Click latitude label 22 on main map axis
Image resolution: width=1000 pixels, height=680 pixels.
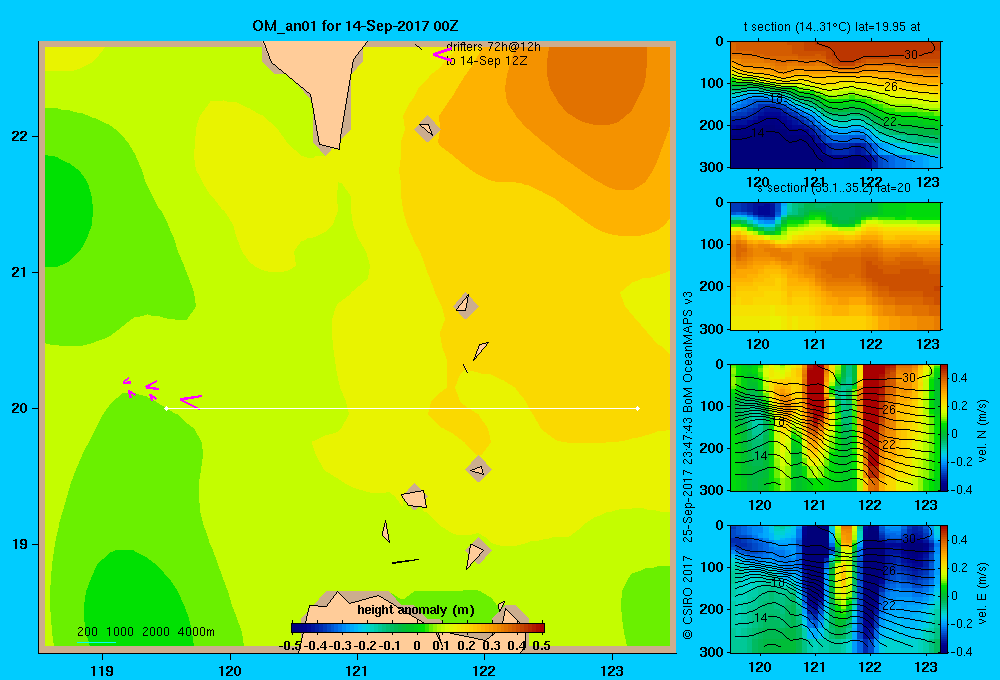point(20,137)
